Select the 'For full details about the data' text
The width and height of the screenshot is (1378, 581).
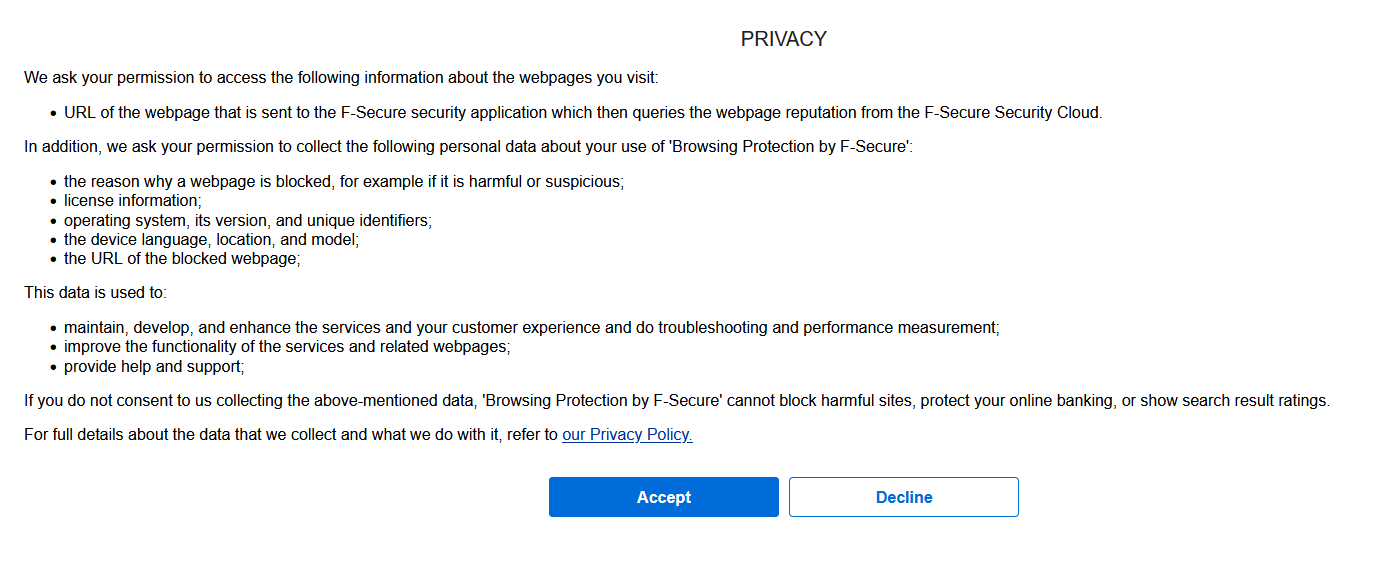291,435
